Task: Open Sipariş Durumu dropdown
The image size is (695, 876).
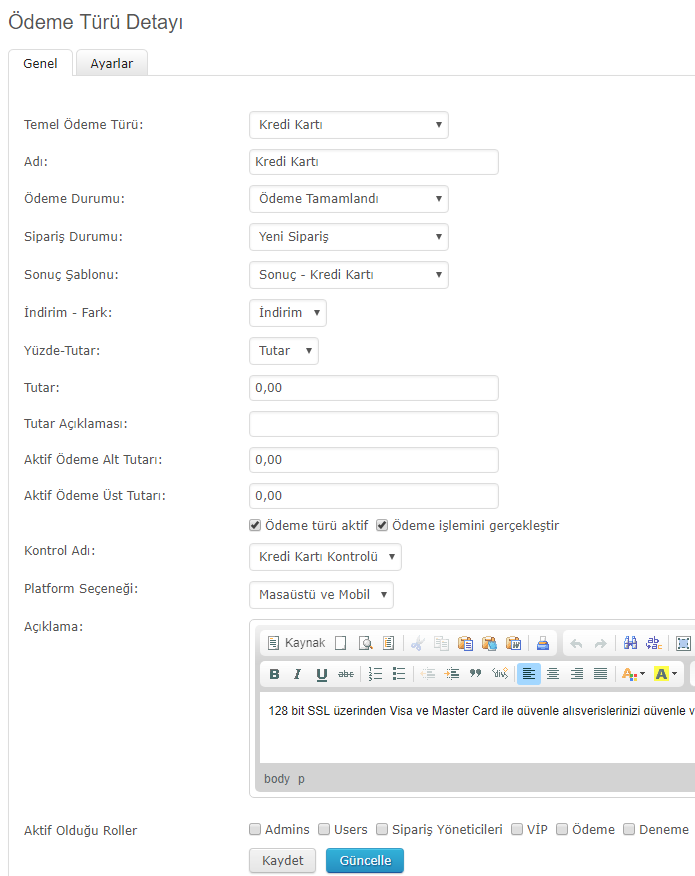Action: (349, 237)
